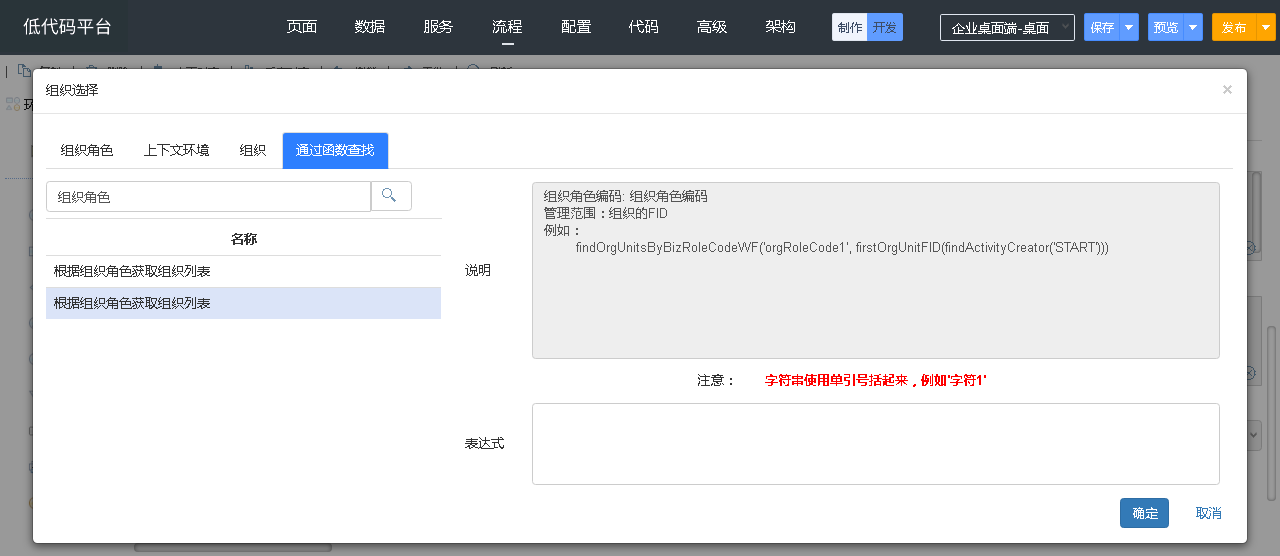Image resolution: width=1280 pixels, height=556 pixels.
Task: Close the 组织选择 dialog with X
Action: [1227, 90]
